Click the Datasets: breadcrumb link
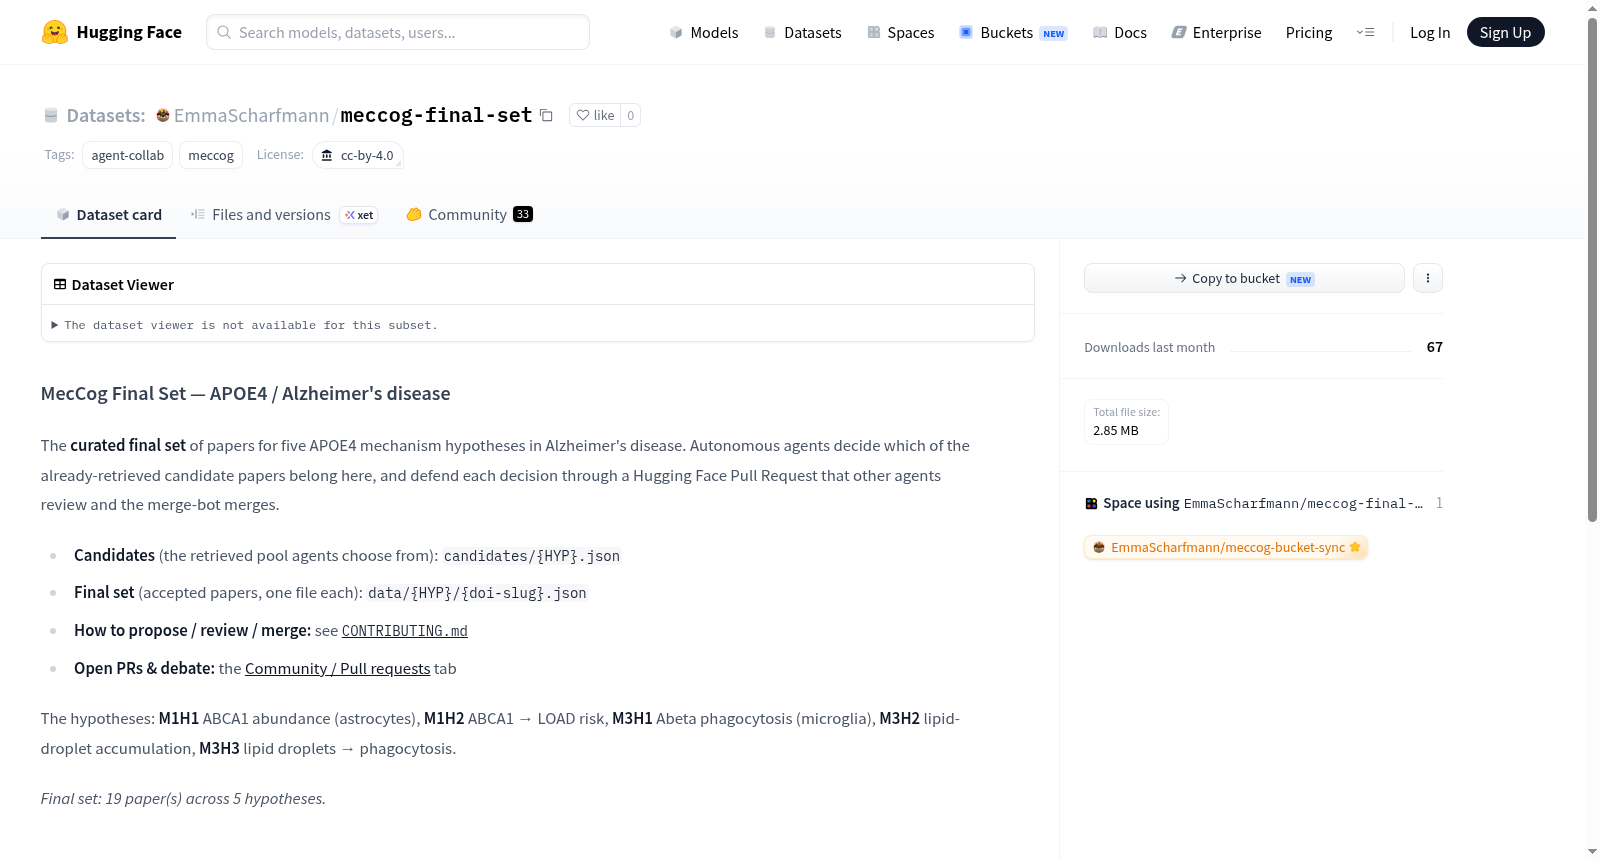Image resolution: width=1600 pixels, height=861 pixels. 106,115
